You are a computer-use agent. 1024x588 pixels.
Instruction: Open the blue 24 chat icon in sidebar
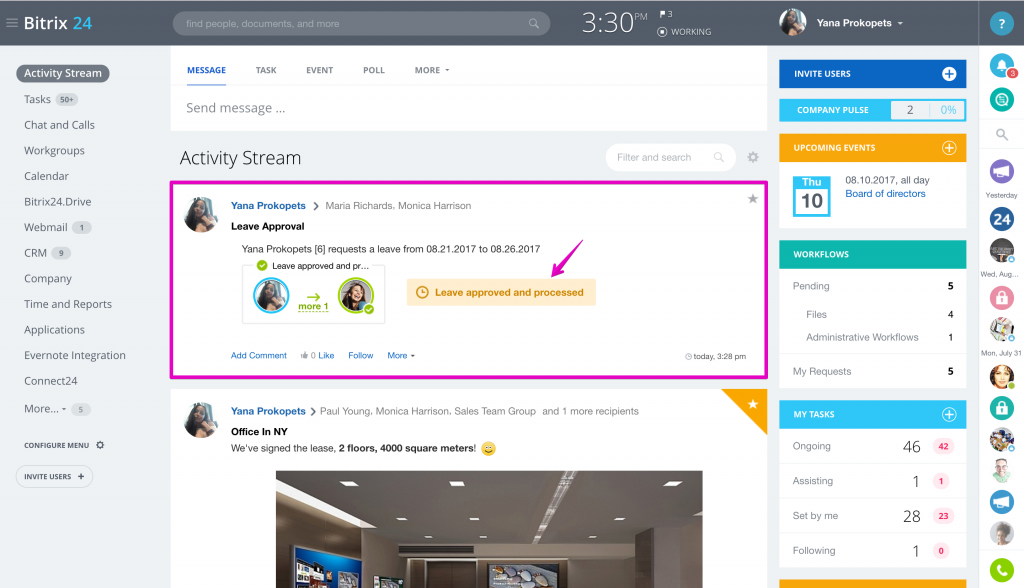1002,220
